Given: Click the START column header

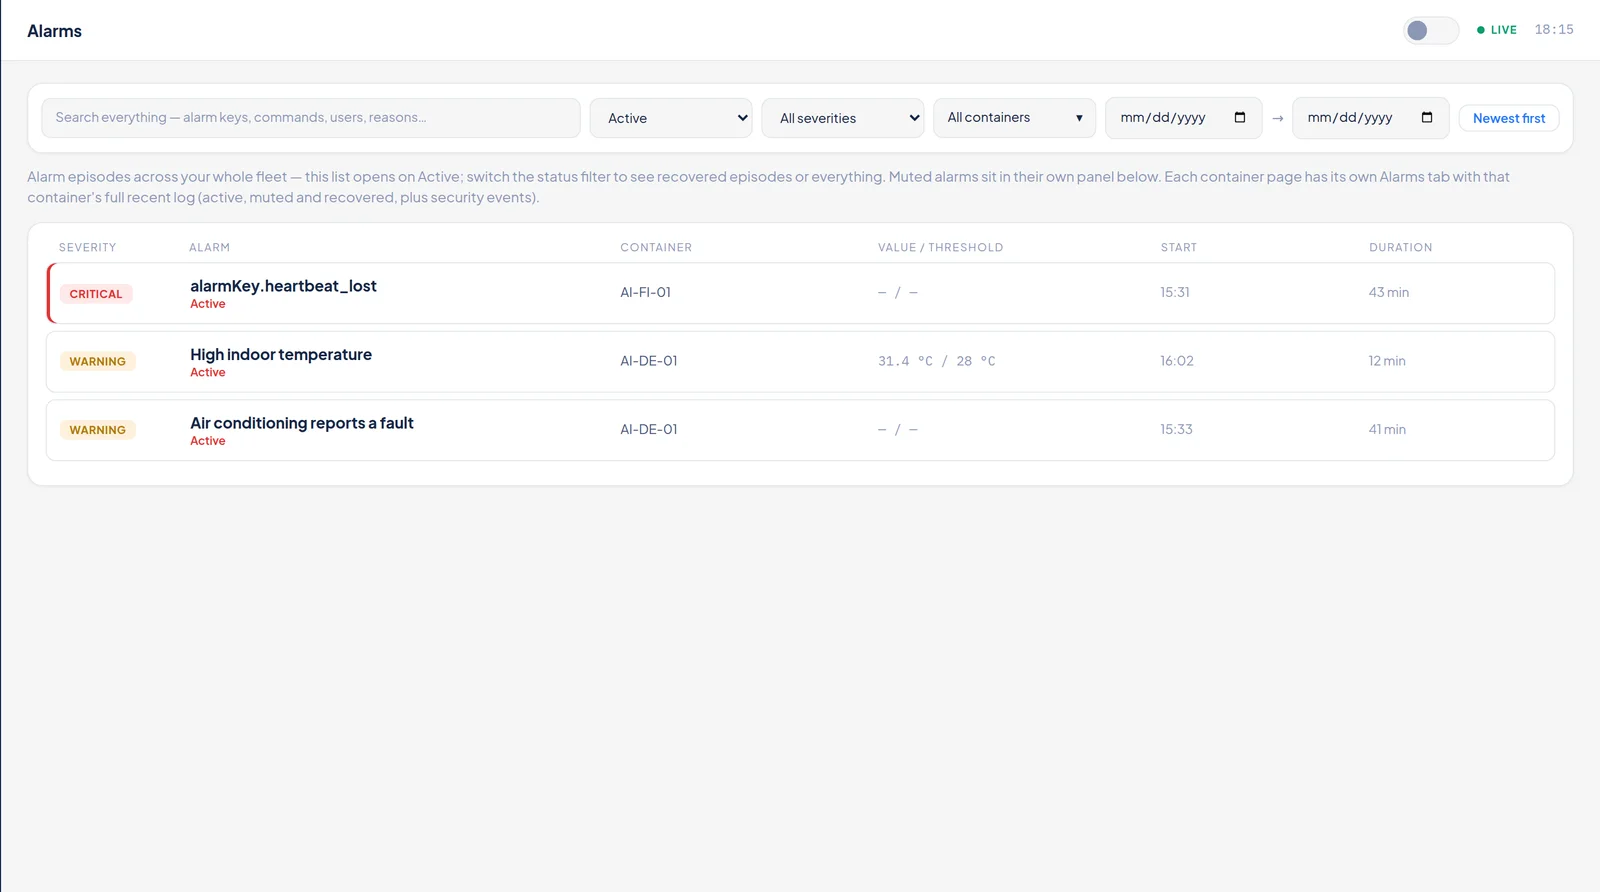Looking at the screenshot, I should (1179, 247).
